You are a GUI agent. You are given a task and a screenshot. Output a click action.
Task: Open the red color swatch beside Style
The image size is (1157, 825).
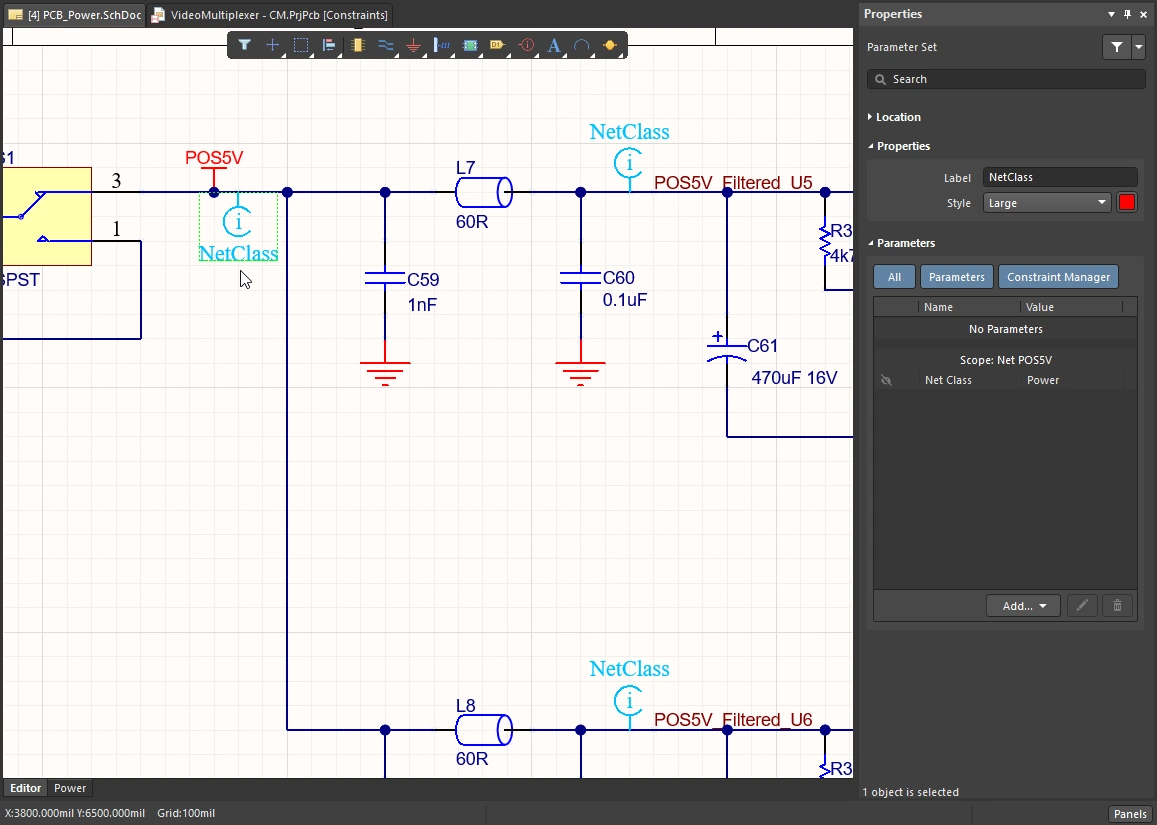click(1127, 203)
